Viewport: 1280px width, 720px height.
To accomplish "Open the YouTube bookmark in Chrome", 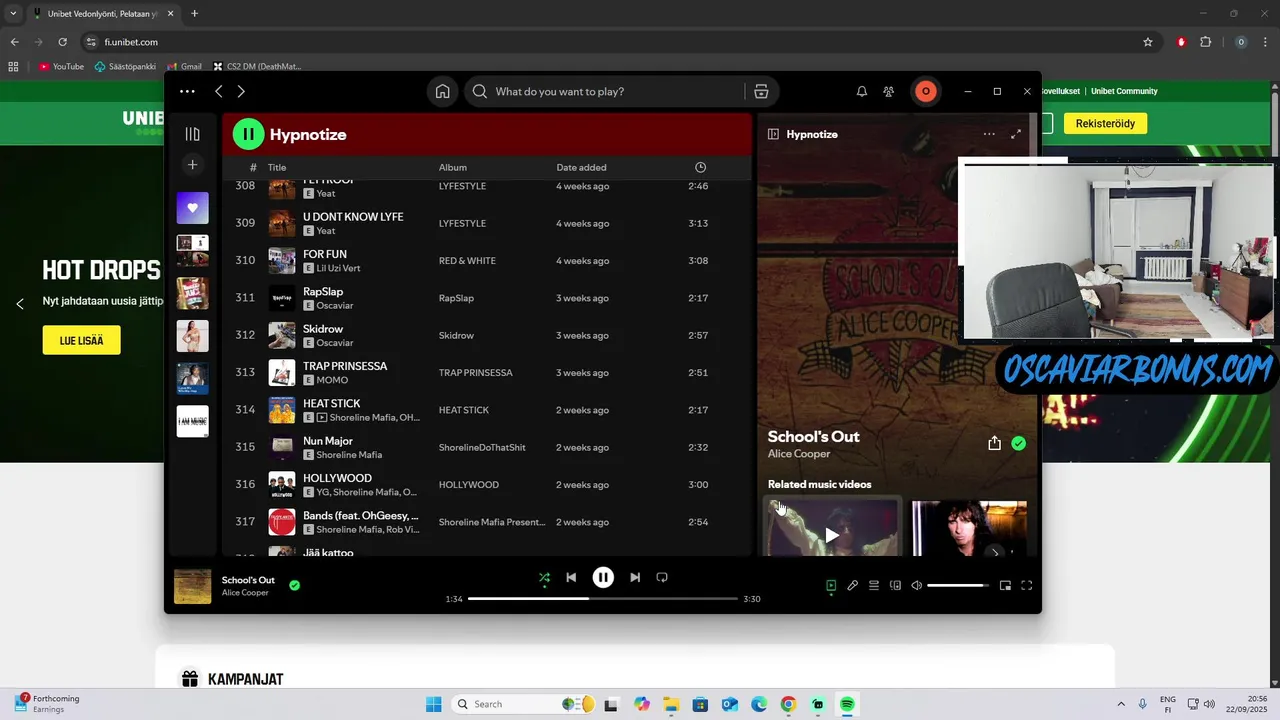I will click(61, 67).
